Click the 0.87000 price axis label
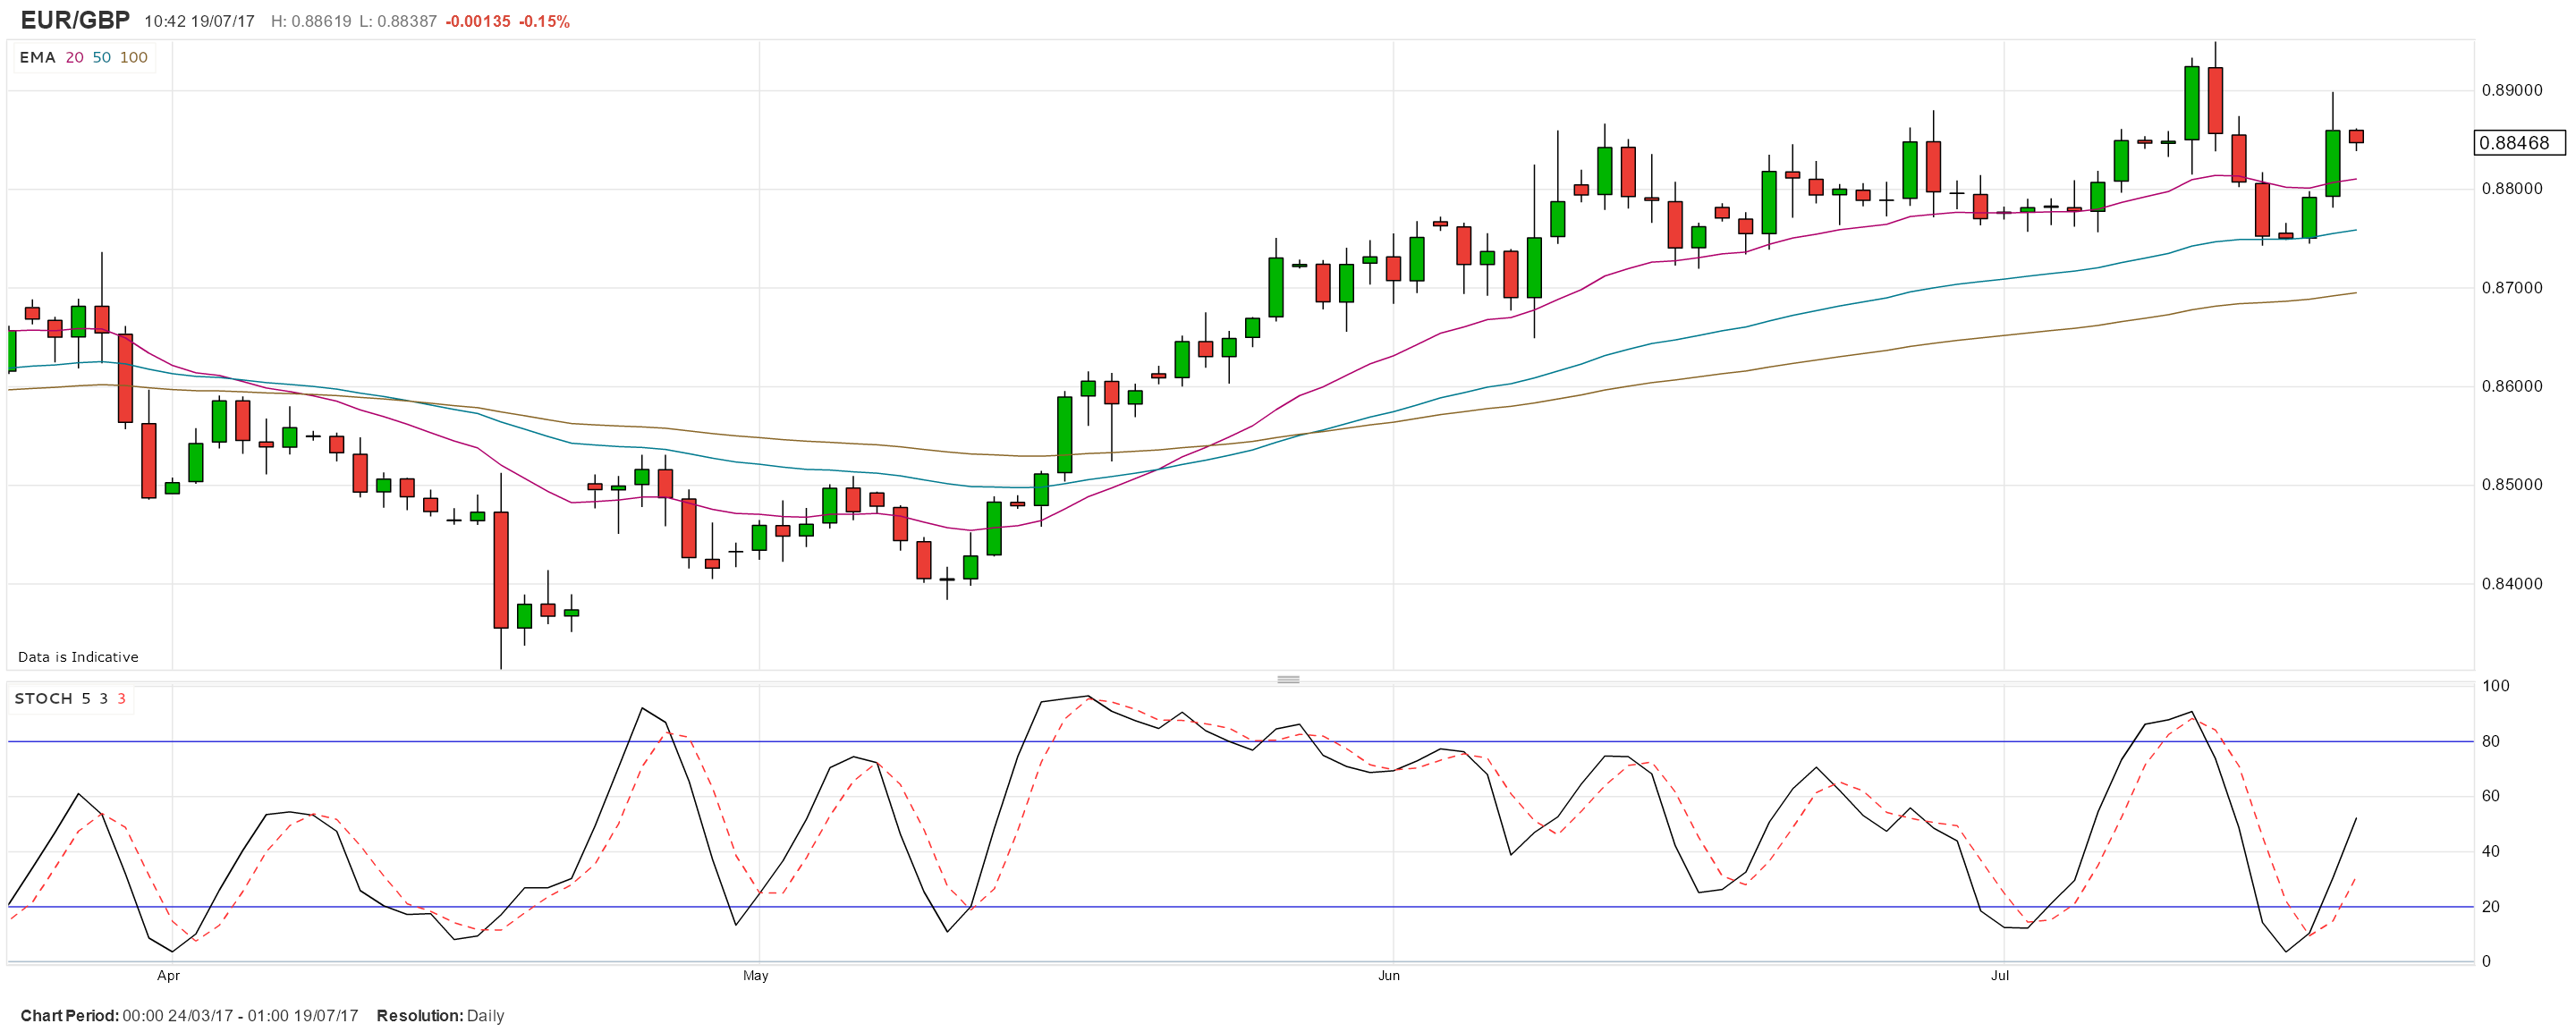The height and width of the screenshot is (1032, 2576). pos(2512,287)
